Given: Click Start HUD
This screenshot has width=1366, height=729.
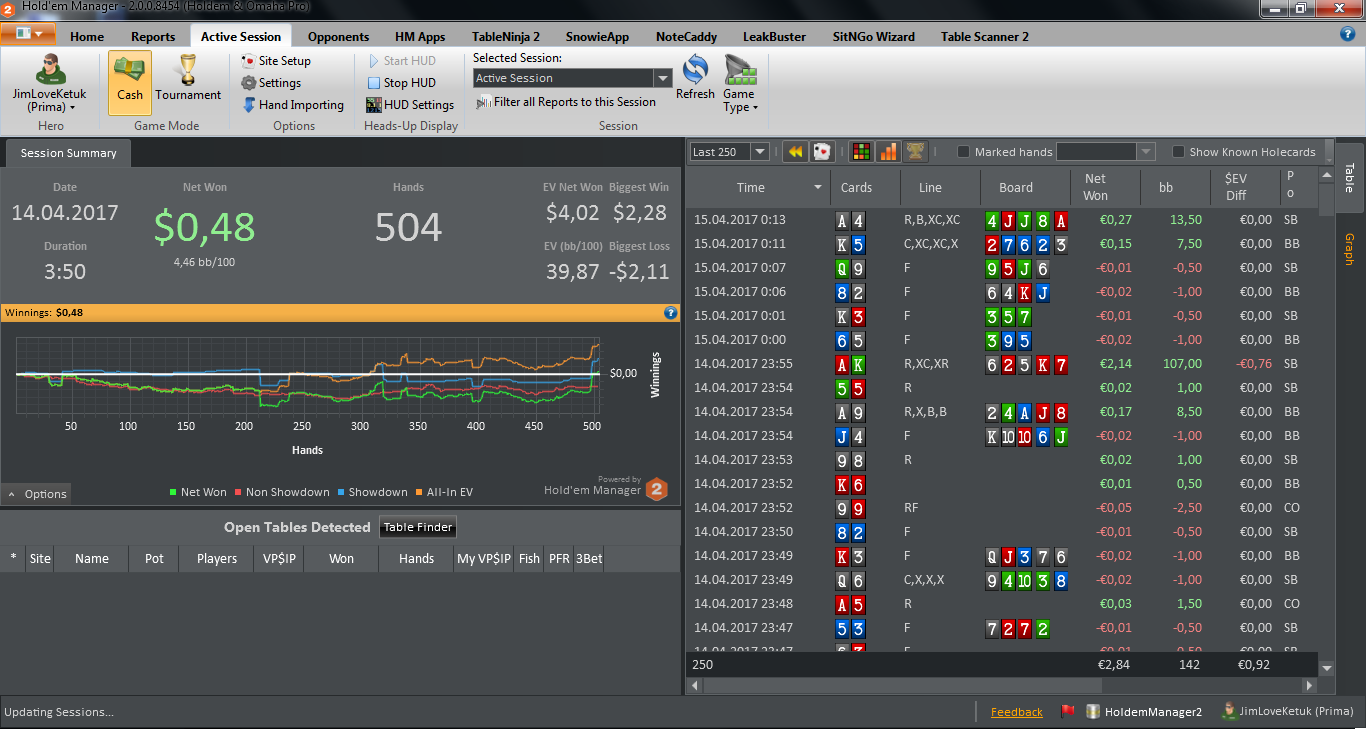Looking at the screenshot, I should pyautogui.click(x=401, y=61).
